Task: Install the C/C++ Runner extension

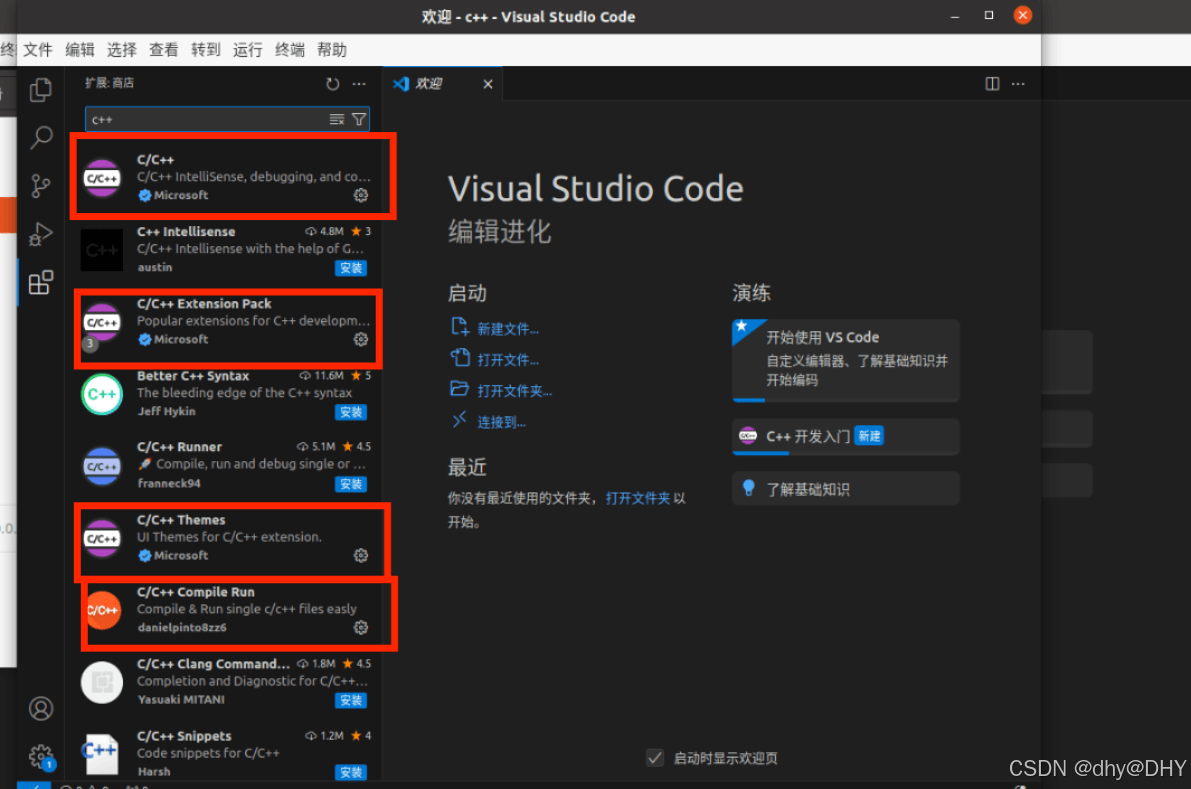Action: pos(351,484)
